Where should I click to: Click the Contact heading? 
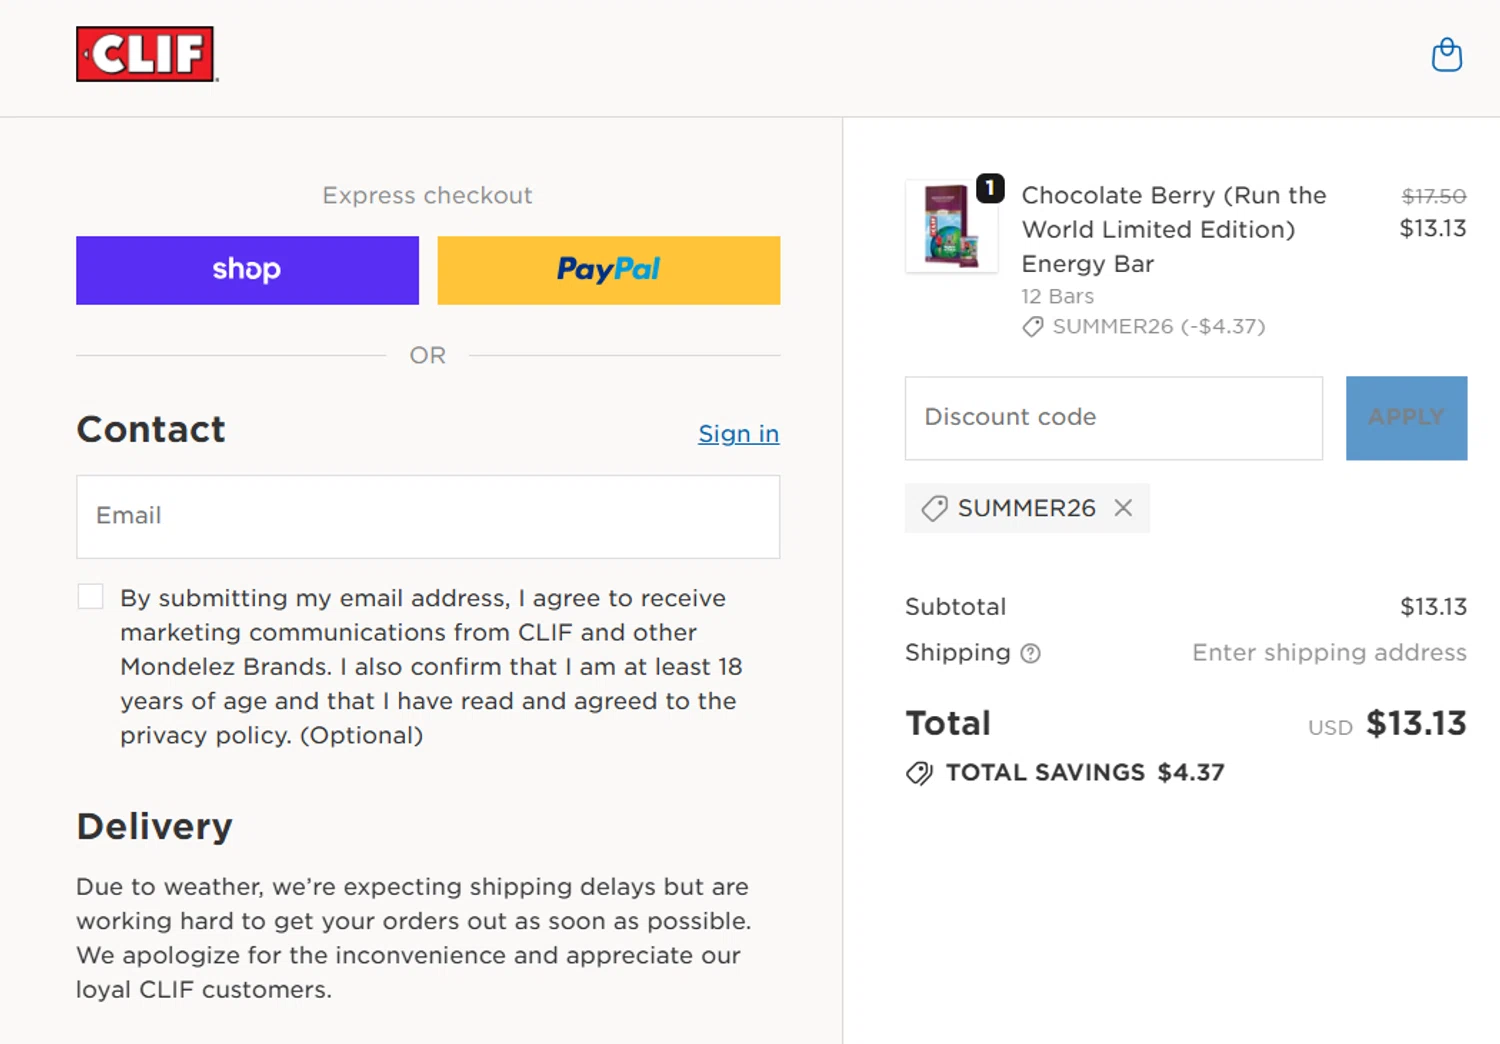(x=151, y=430)
